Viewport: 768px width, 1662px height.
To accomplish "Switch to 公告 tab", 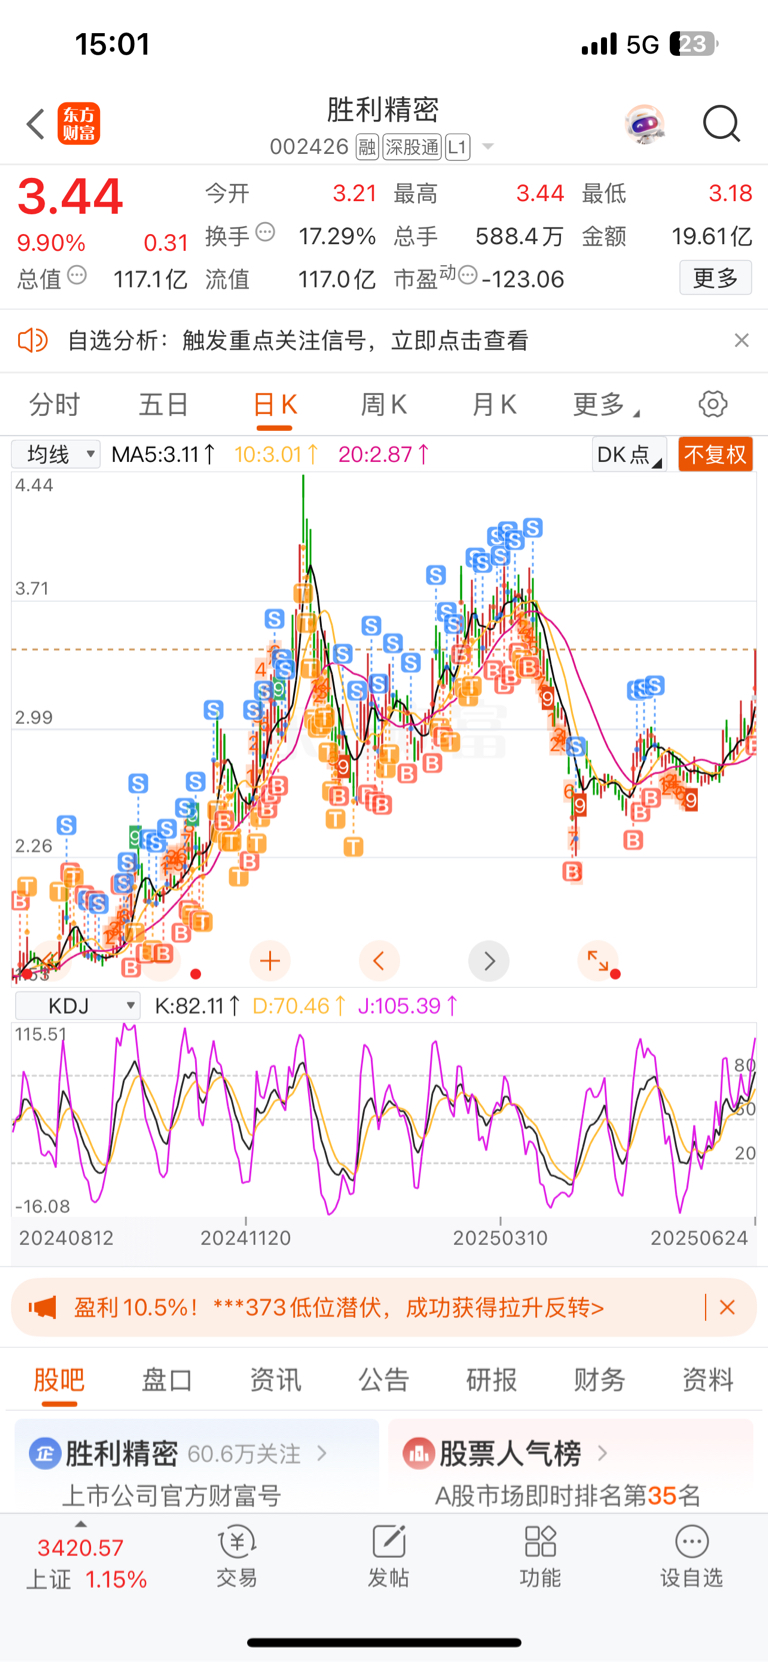I will click(x=383, y=1380).
